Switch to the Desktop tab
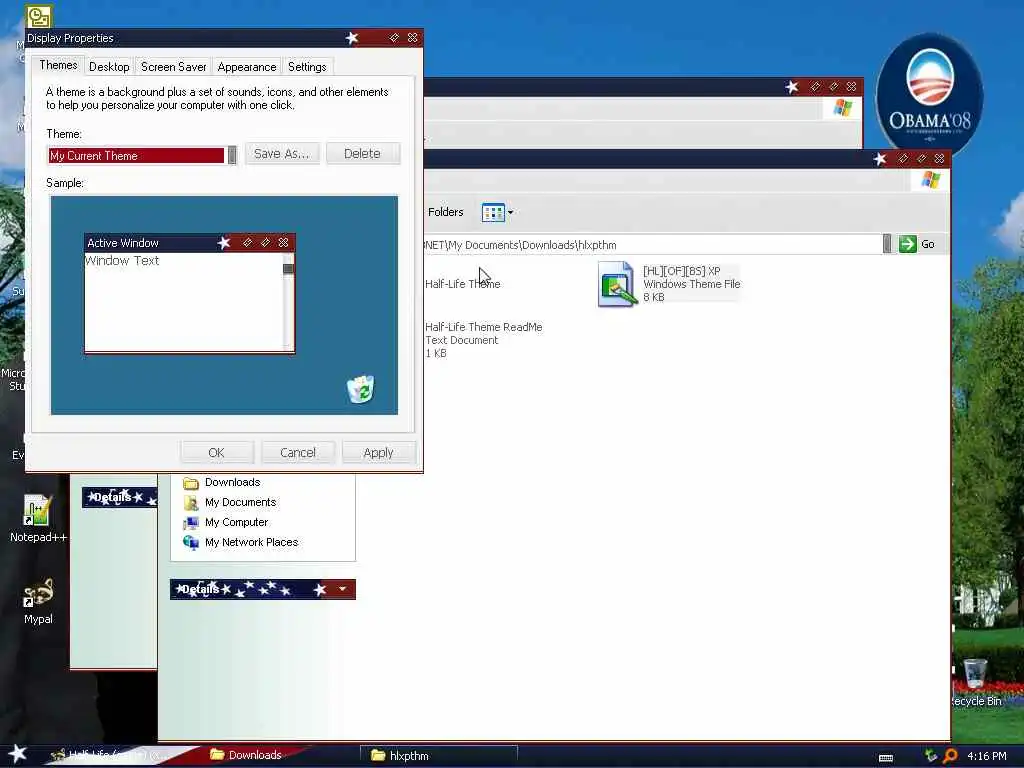This screenshot has height=768, width=1024. [x=109, y=67]
